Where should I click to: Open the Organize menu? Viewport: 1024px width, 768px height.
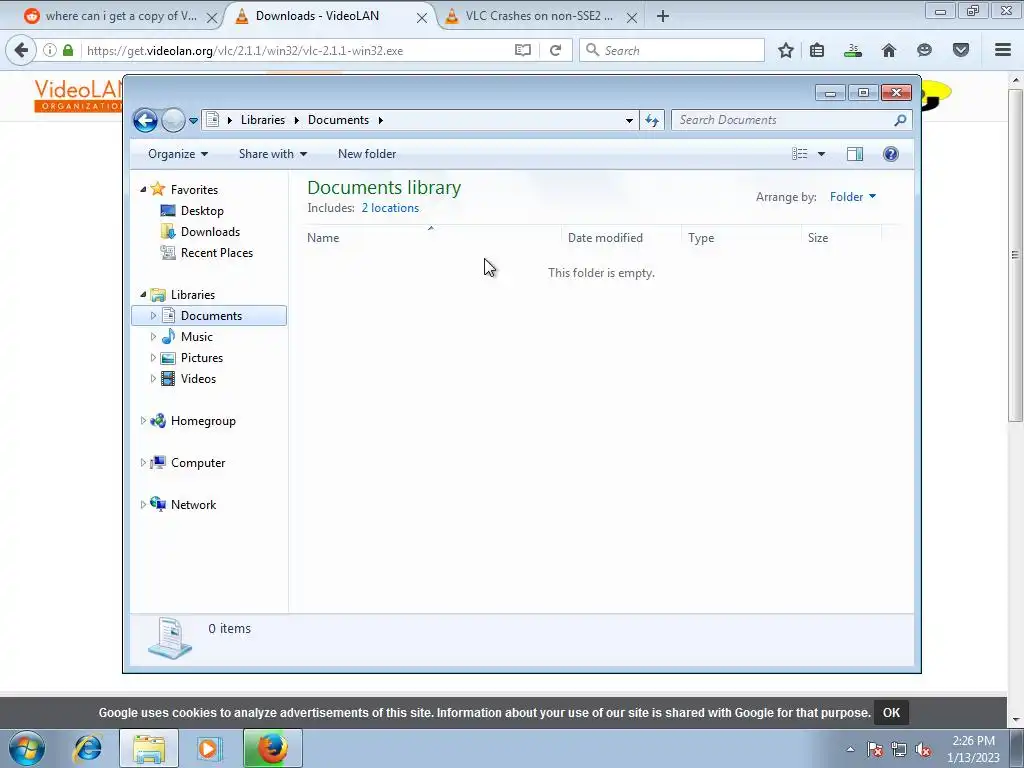(x=178, y=154)
